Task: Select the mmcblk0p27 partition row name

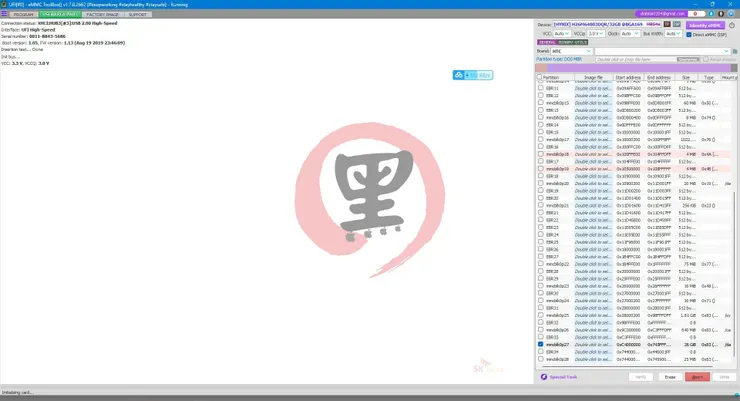Action: [x=557, y=345]
